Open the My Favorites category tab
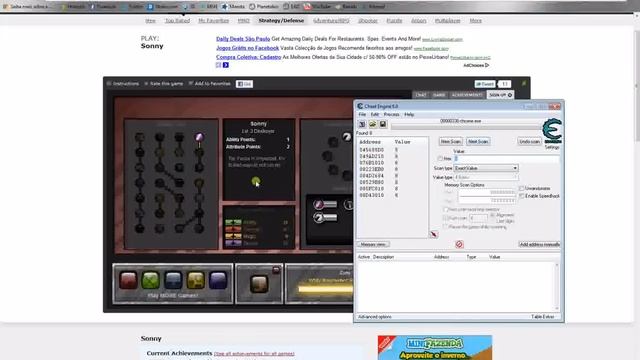The image size is (640, 360). pyautogui.click(x=213, y=20)
